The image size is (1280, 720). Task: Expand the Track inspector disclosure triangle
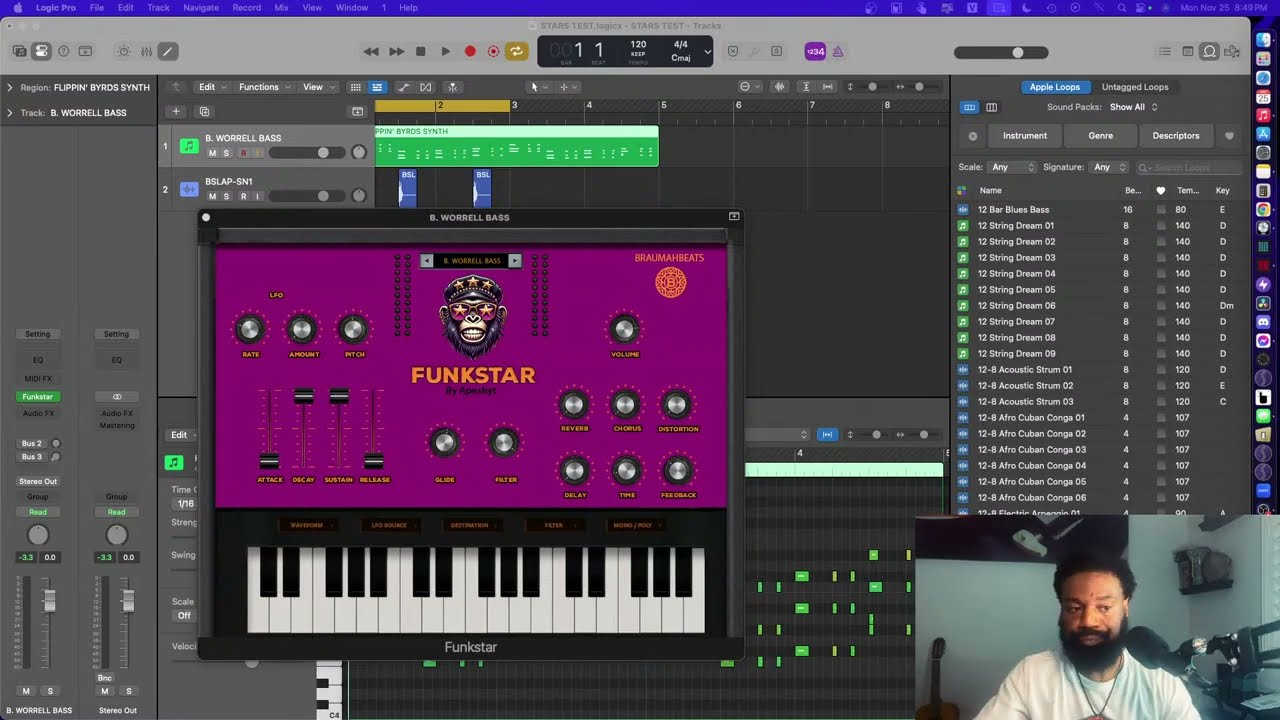click(10, 112)
